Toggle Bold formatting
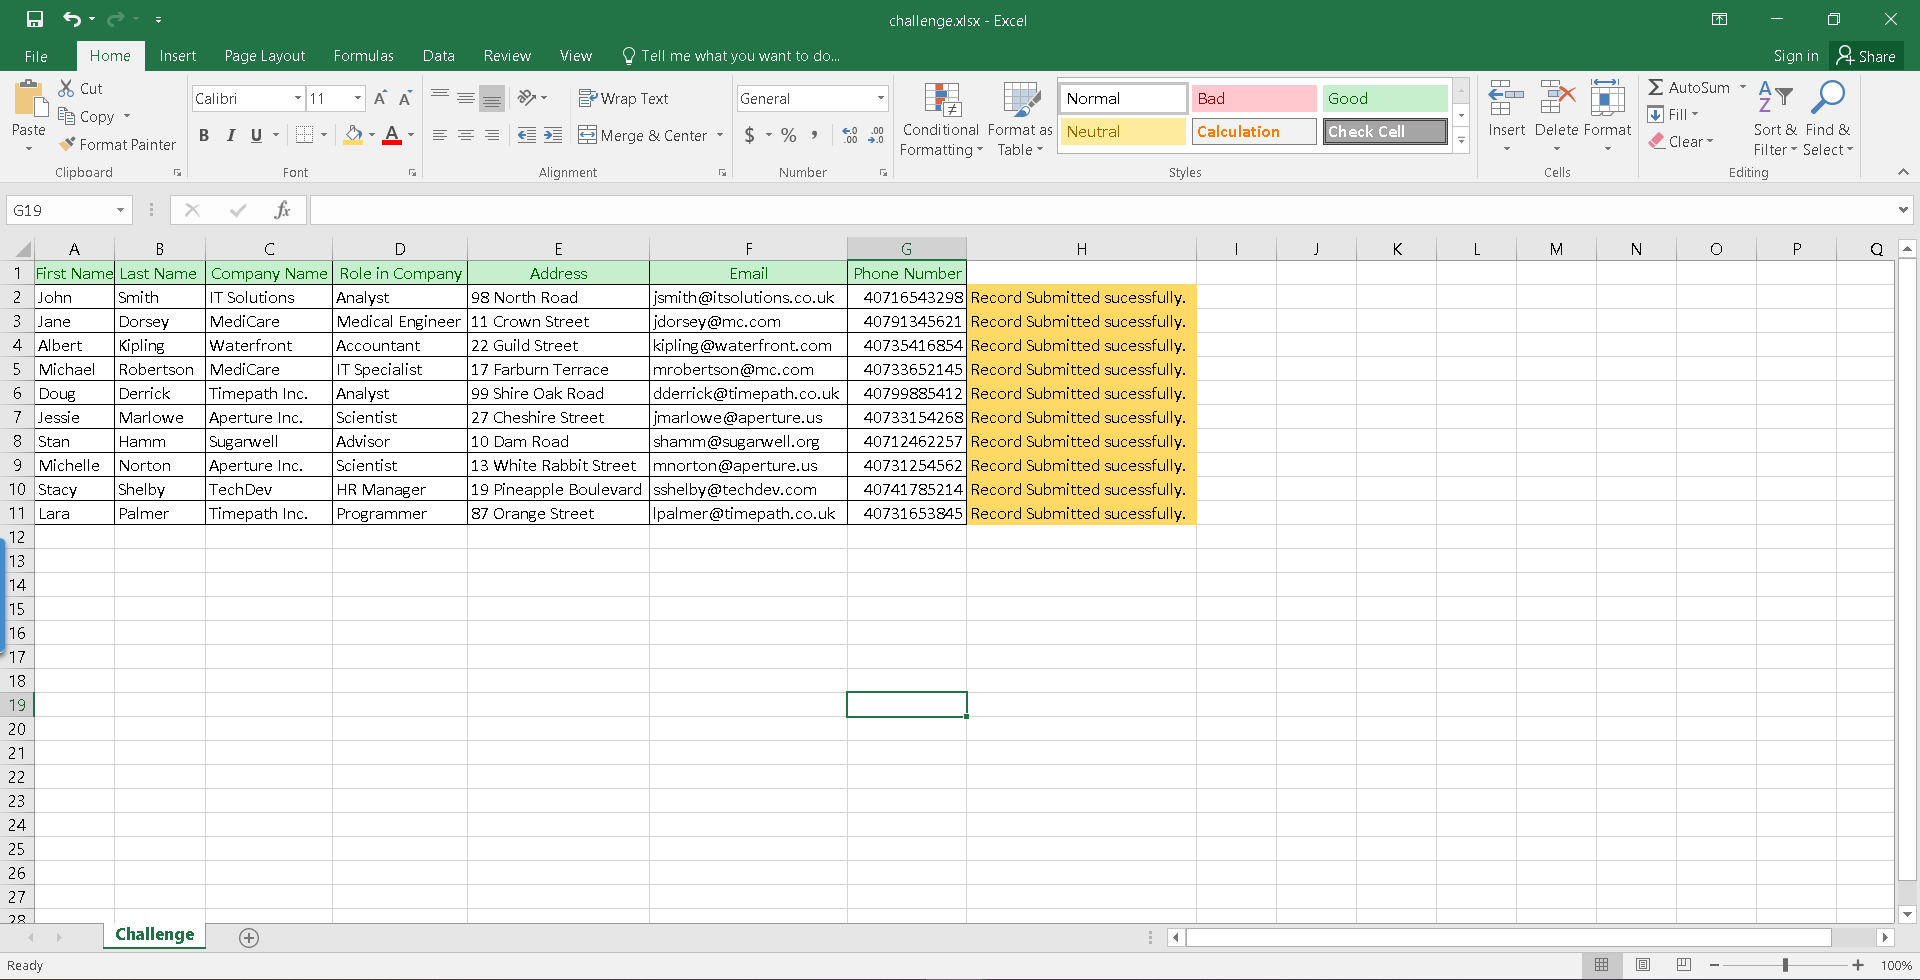 [x=204, y=135]
